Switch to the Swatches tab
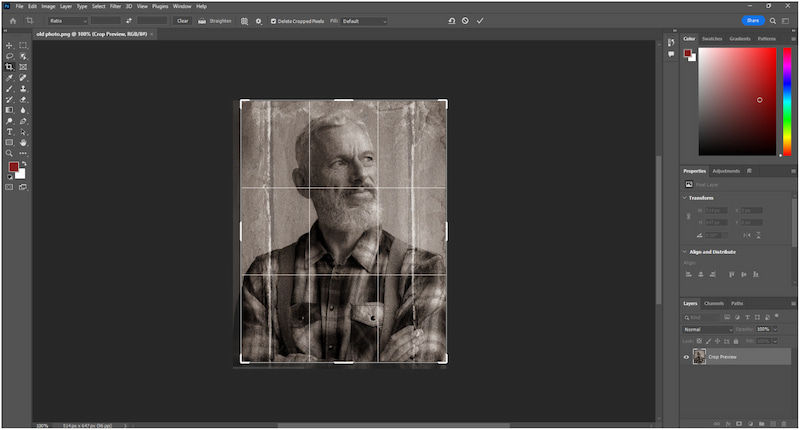800x430 pixels. click(712, 38)
